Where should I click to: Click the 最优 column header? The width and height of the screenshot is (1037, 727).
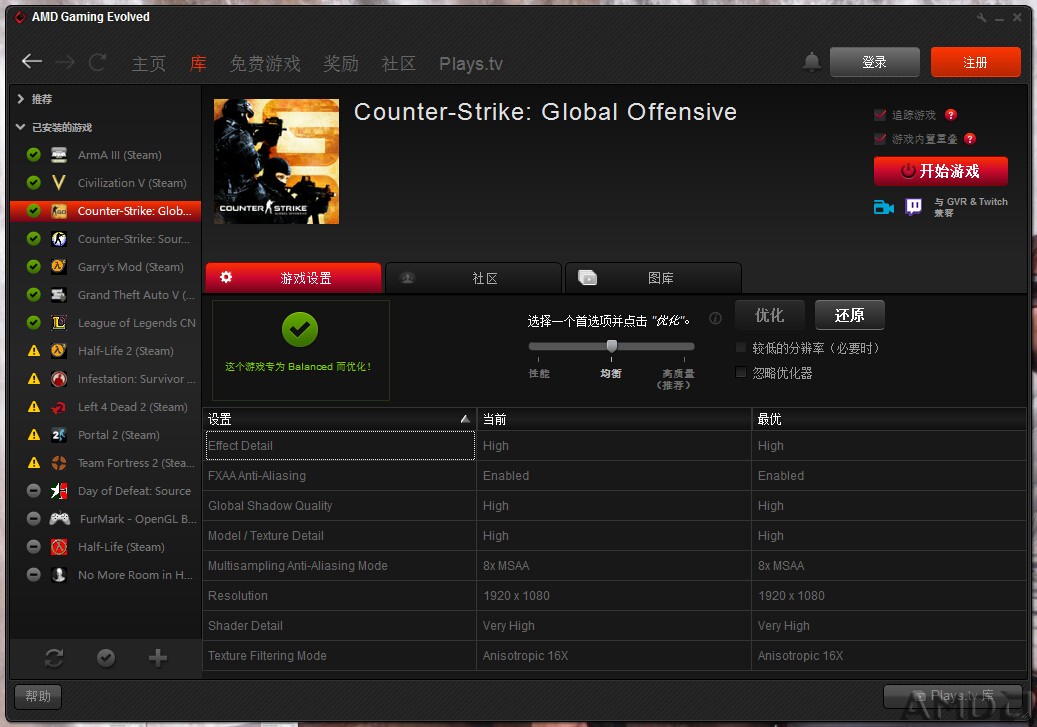[889, 419]
